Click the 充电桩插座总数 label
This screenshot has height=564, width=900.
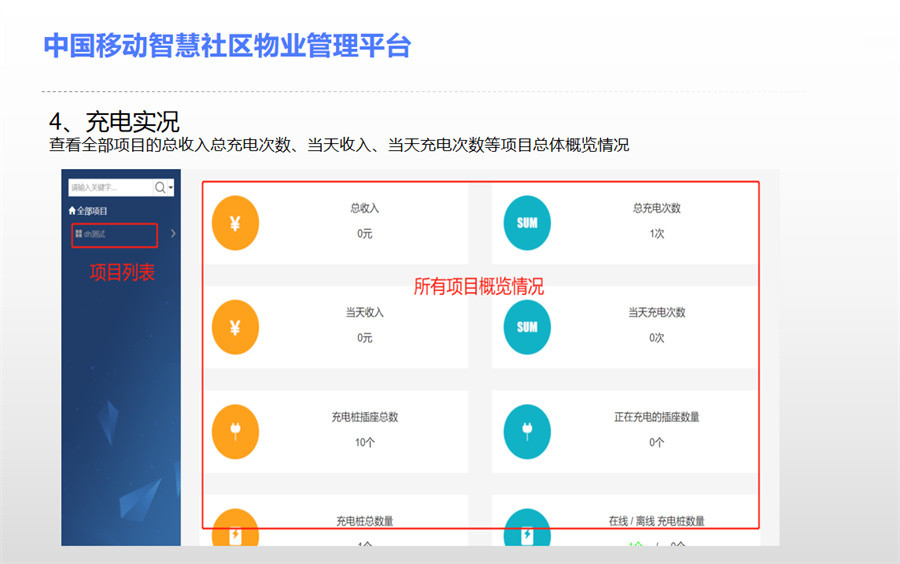[364, 417]
